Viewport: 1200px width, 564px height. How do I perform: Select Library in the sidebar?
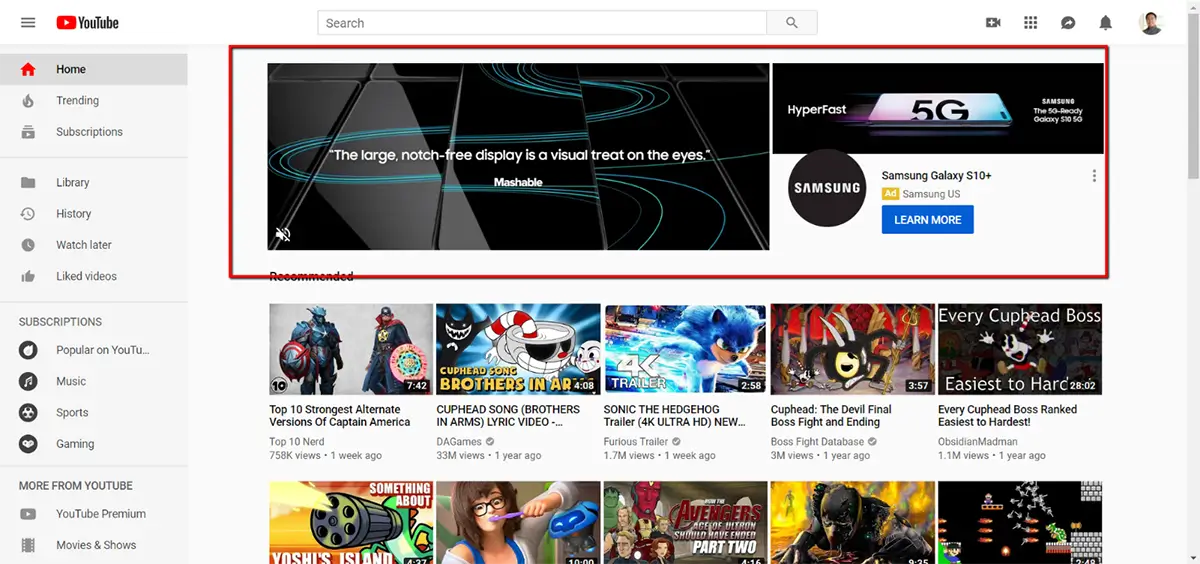pyautogui.click(x=94, y=182)
